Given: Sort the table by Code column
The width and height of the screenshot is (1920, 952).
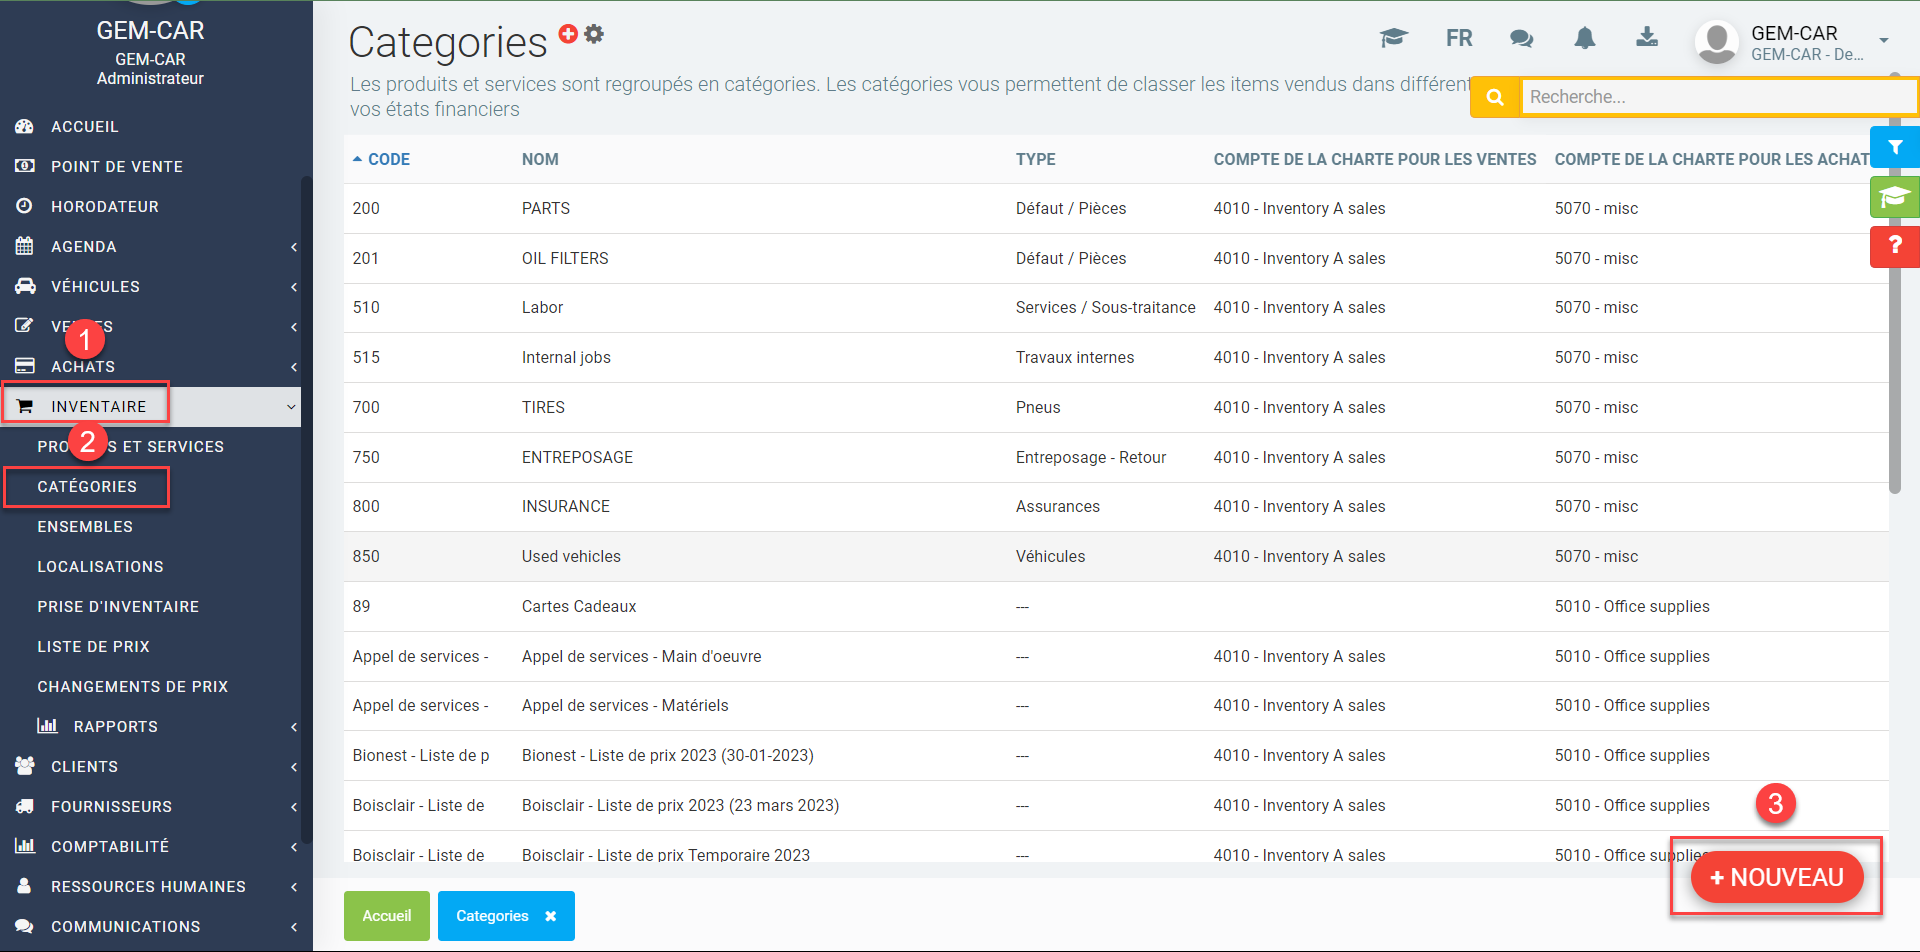Looking at the screenshot, I should pyautogui.click(x=388, y=160).
